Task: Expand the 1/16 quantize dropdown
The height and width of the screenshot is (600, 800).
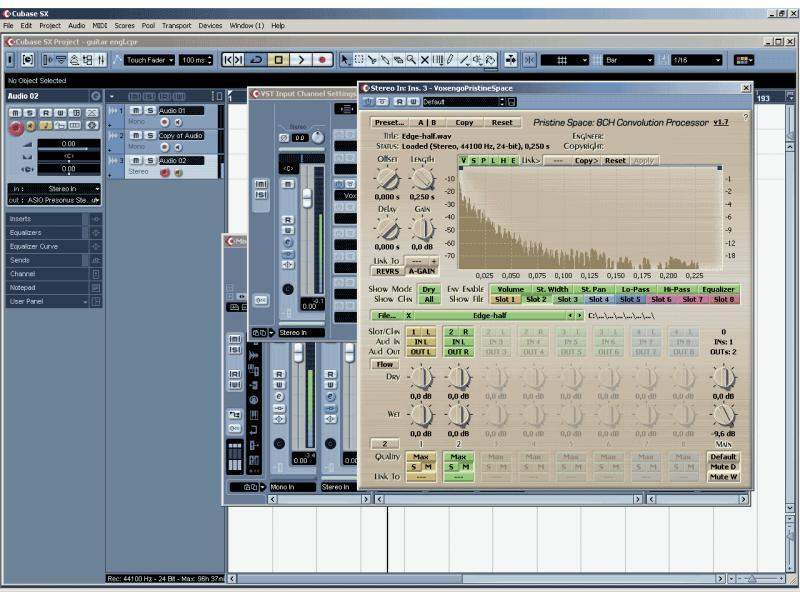Action: pos(697,60)
